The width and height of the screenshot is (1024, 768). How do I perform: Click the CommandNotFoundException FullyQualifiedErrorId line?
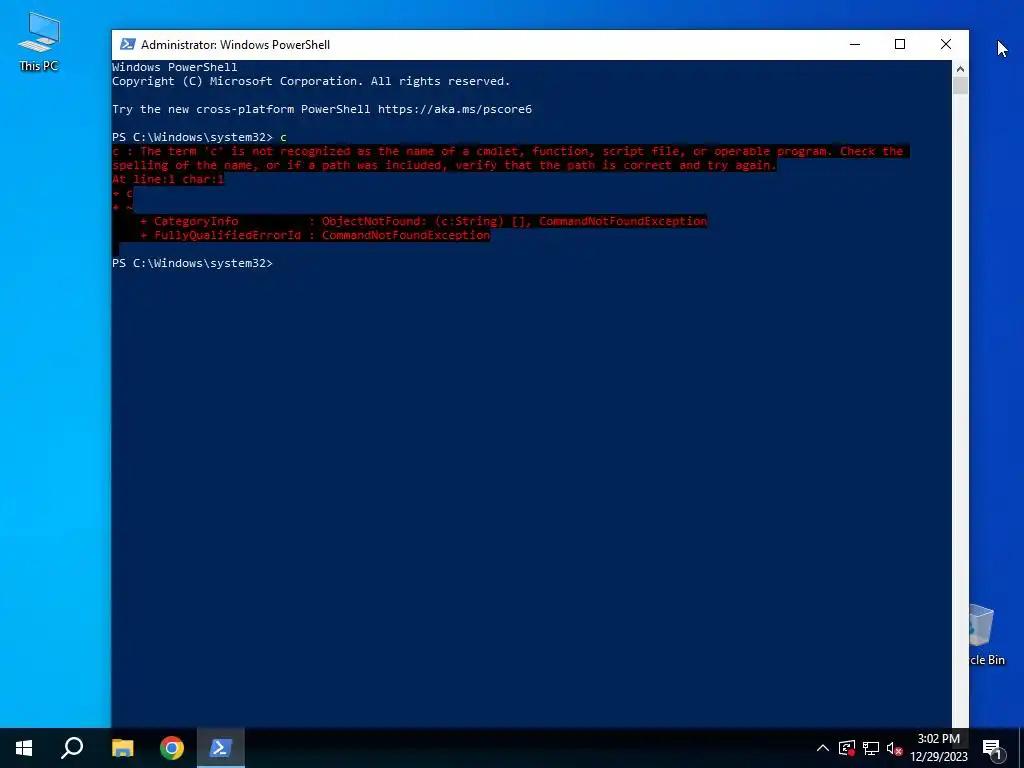point(315,235)
